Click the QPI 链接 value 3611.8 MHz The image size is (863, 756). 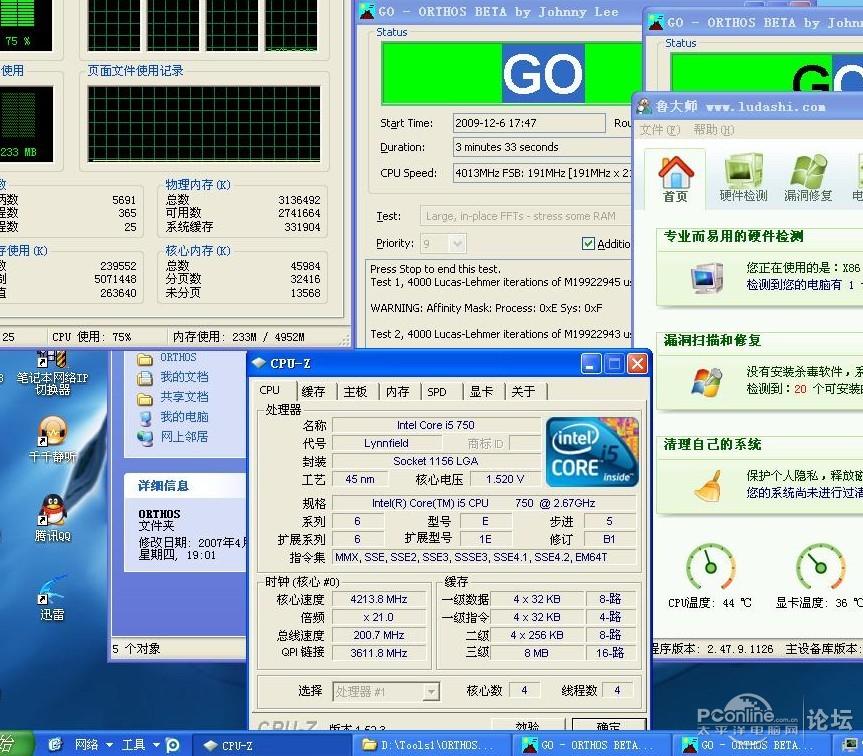click(x=379, y=654)
